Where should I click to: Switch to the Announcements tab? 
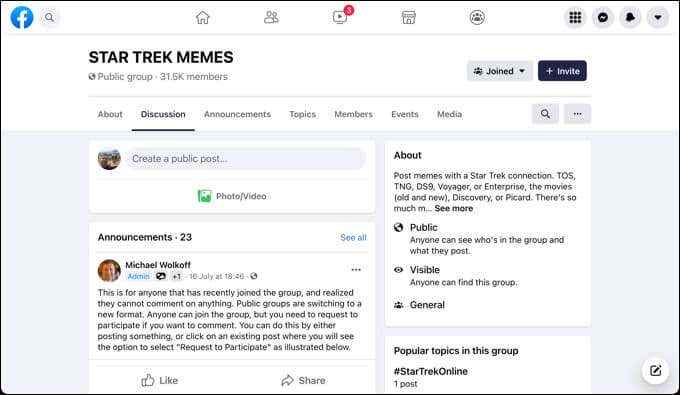point(237,114)
